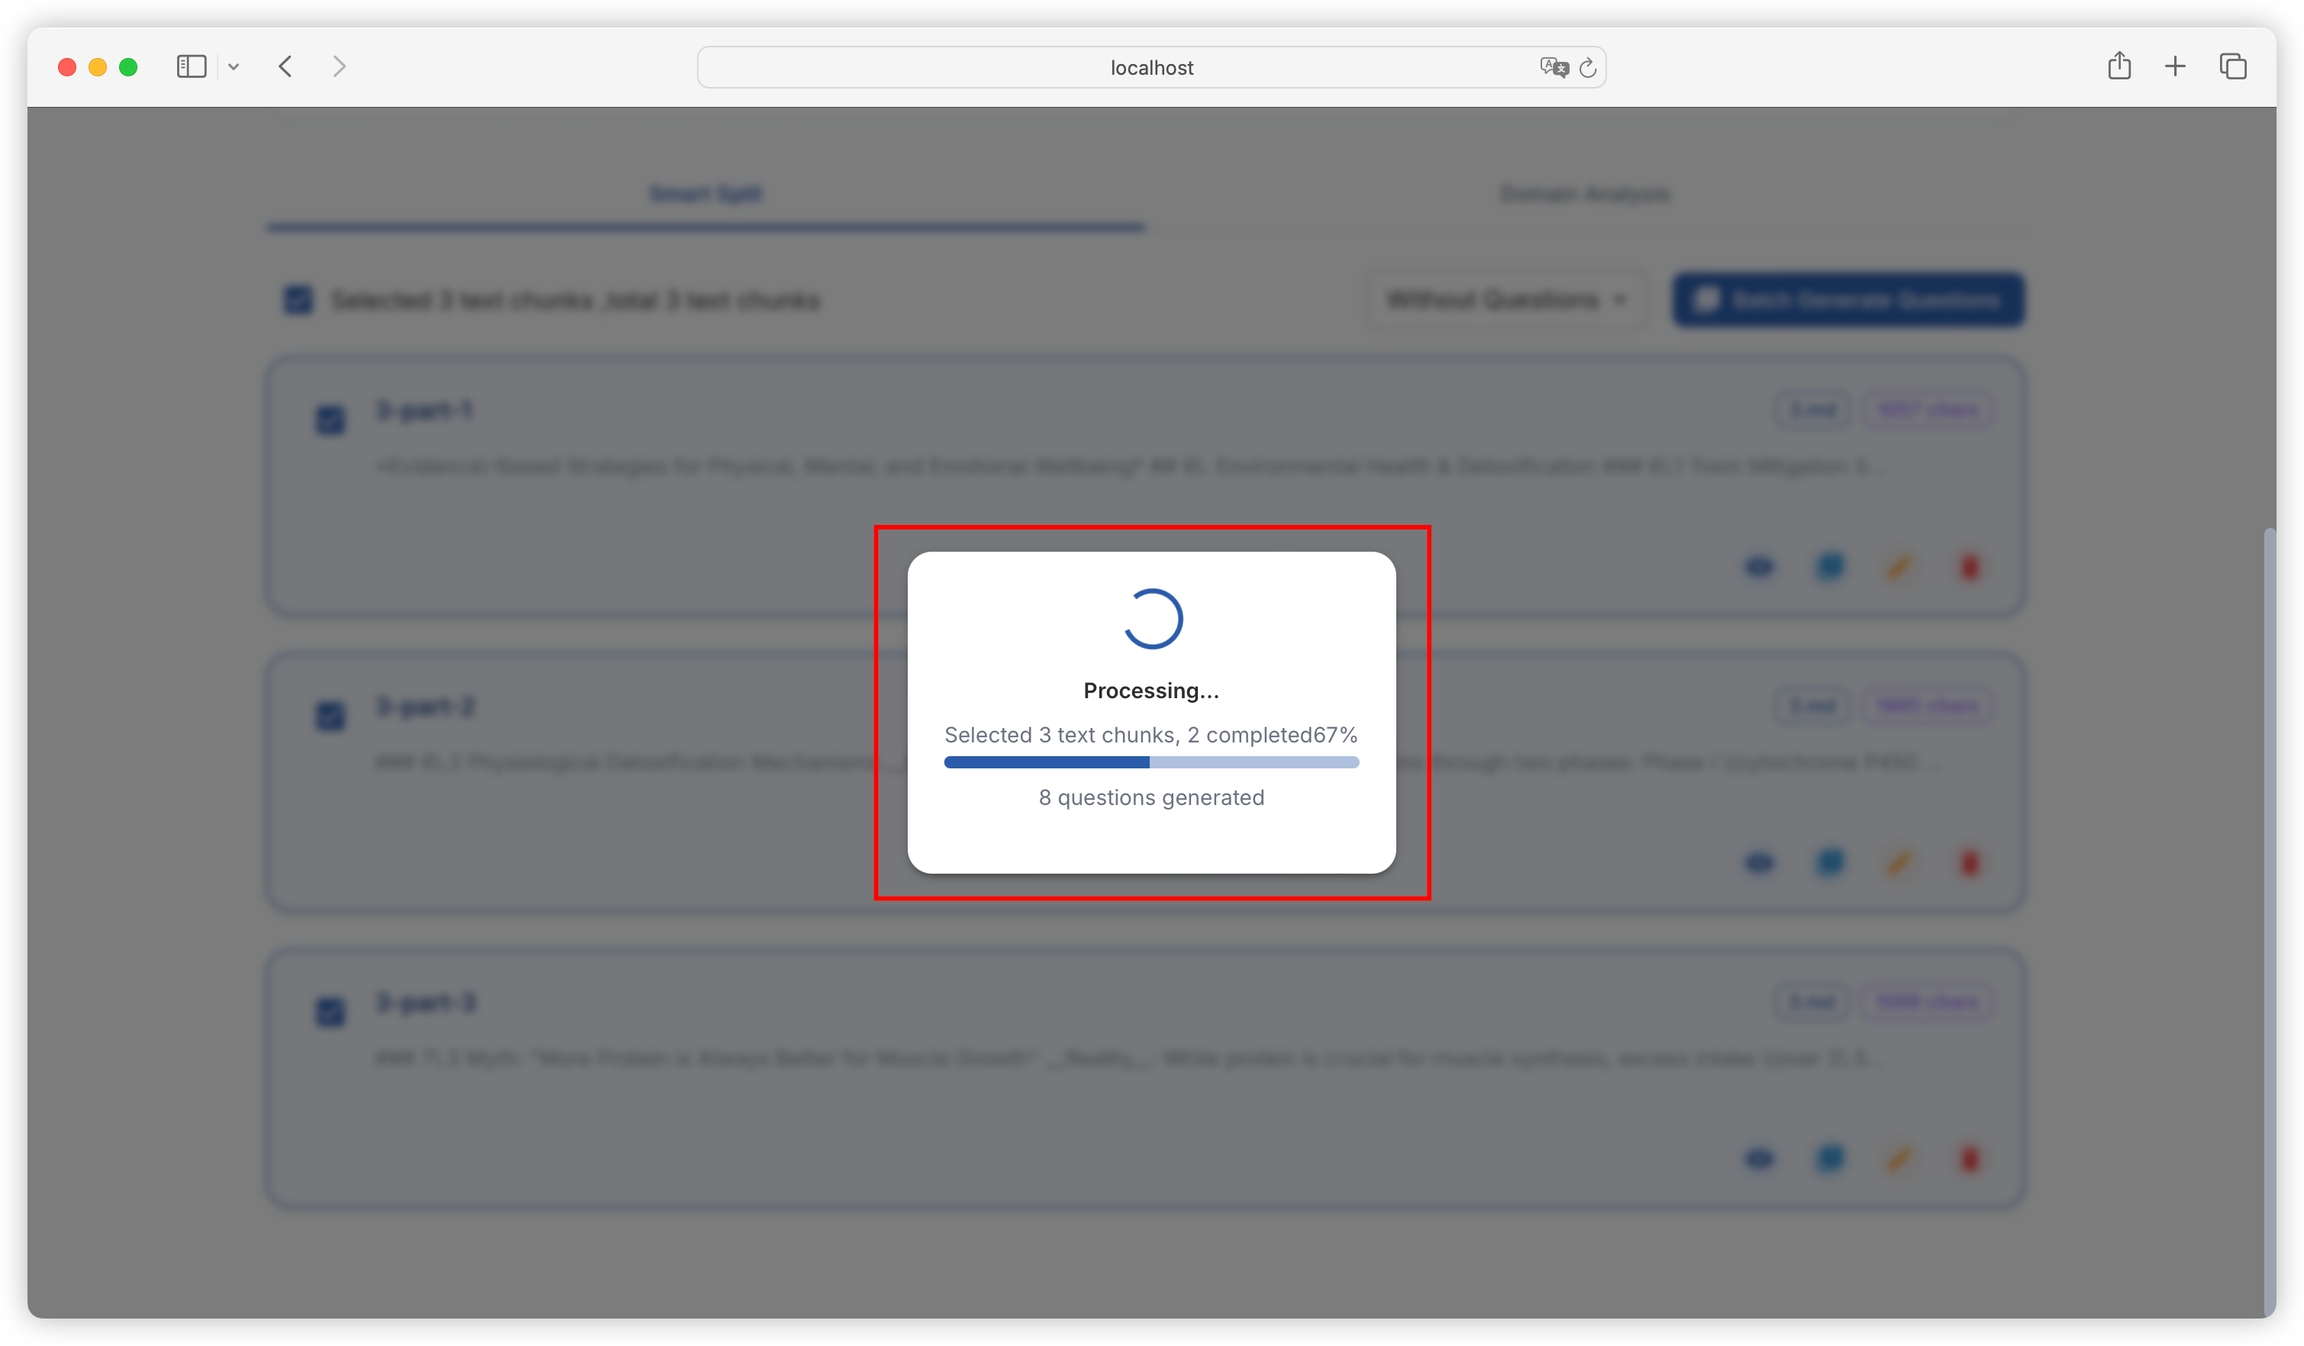Click the red delete icon for 3-part-1
2304x1346 pixels.
tap(1969, 567)
